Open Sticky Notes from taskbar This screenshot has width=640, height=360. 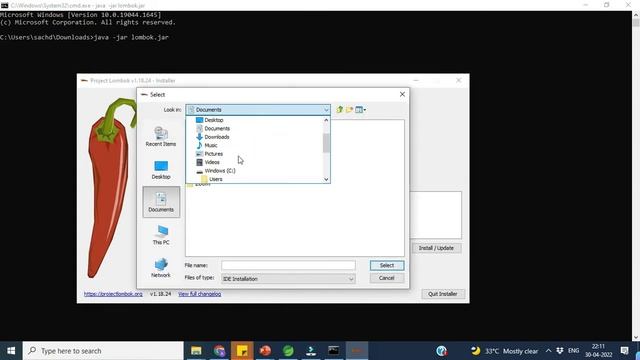click(x=242, y=351)
